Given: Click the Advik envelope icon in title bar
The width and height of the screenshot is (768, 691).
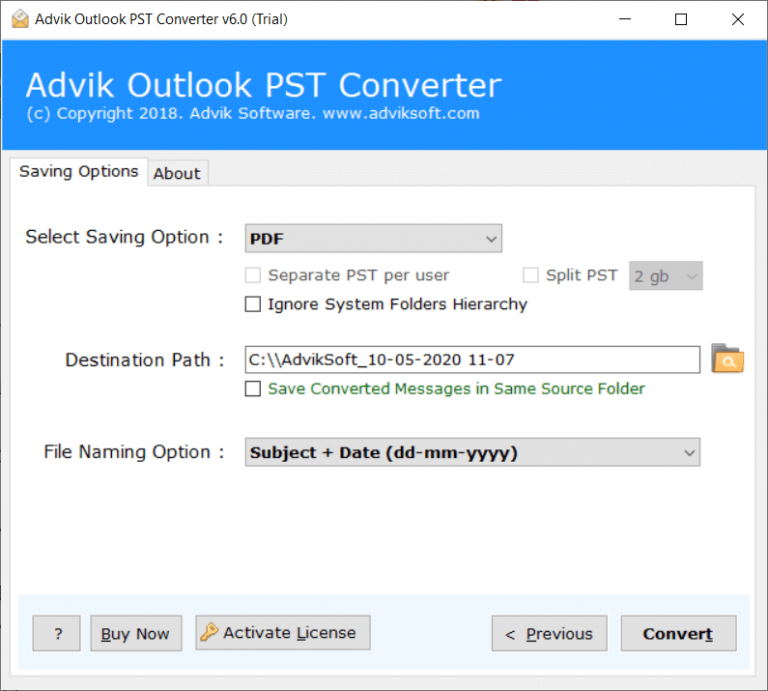Looking at the screenshot, I should [17, 19].
